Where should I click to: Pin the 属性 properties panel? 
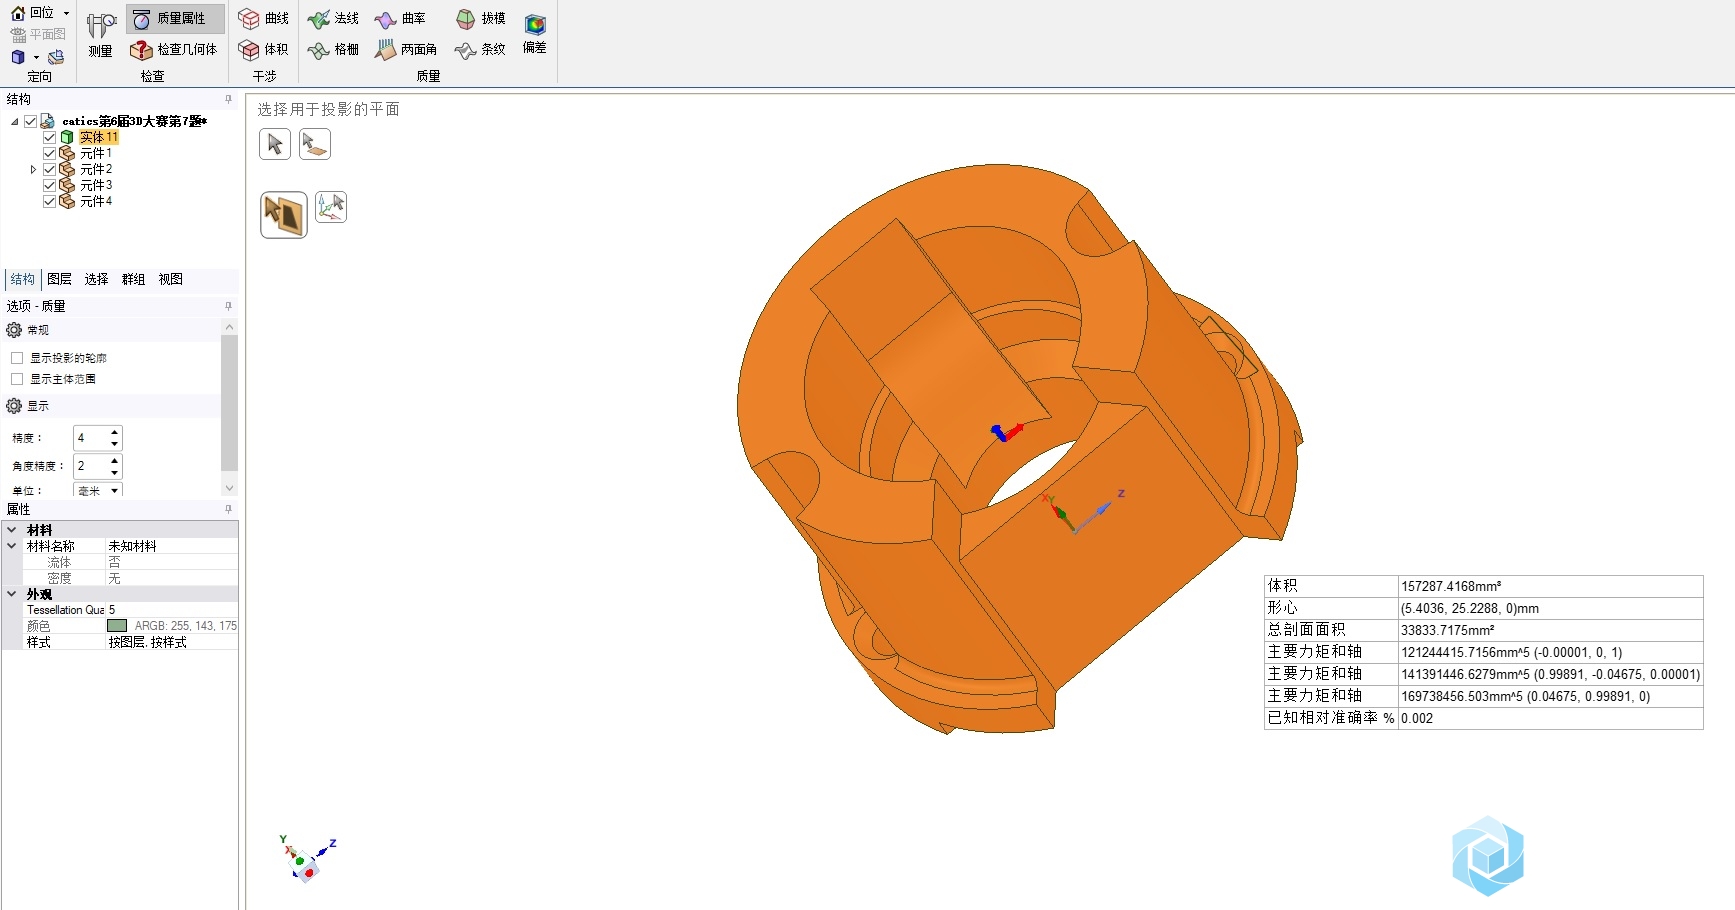pyautogui.click(x=228, y=509)
